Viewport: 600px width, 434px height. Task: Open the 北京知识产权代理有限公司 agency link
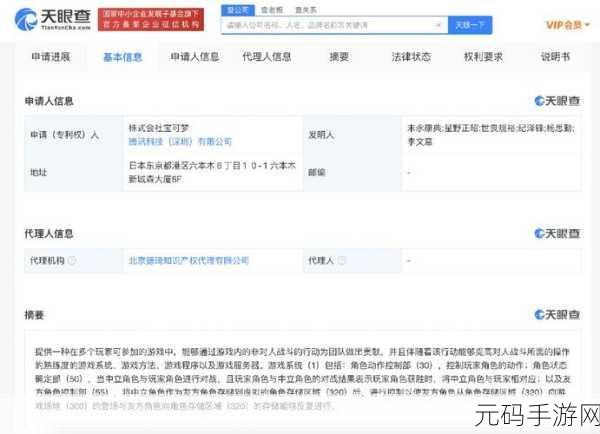click(189, 261)
